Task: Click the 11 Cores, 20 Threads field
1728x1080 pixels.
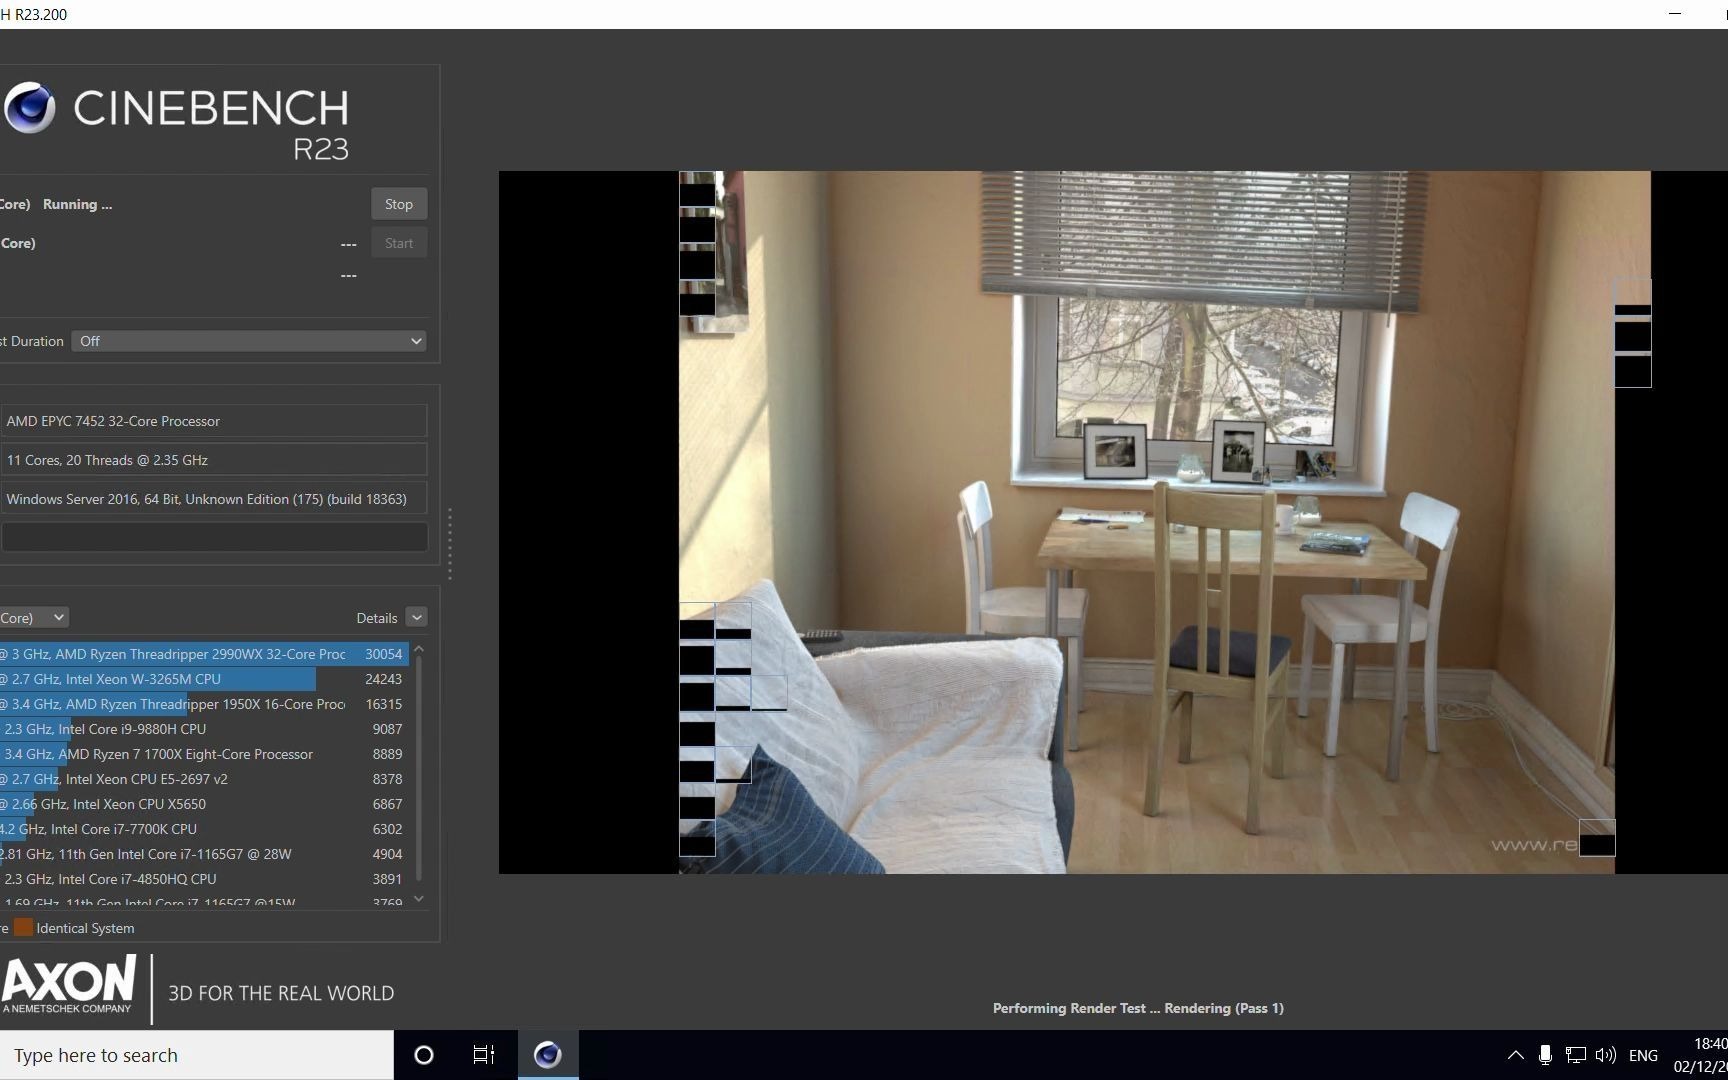Action: (214, 460)
